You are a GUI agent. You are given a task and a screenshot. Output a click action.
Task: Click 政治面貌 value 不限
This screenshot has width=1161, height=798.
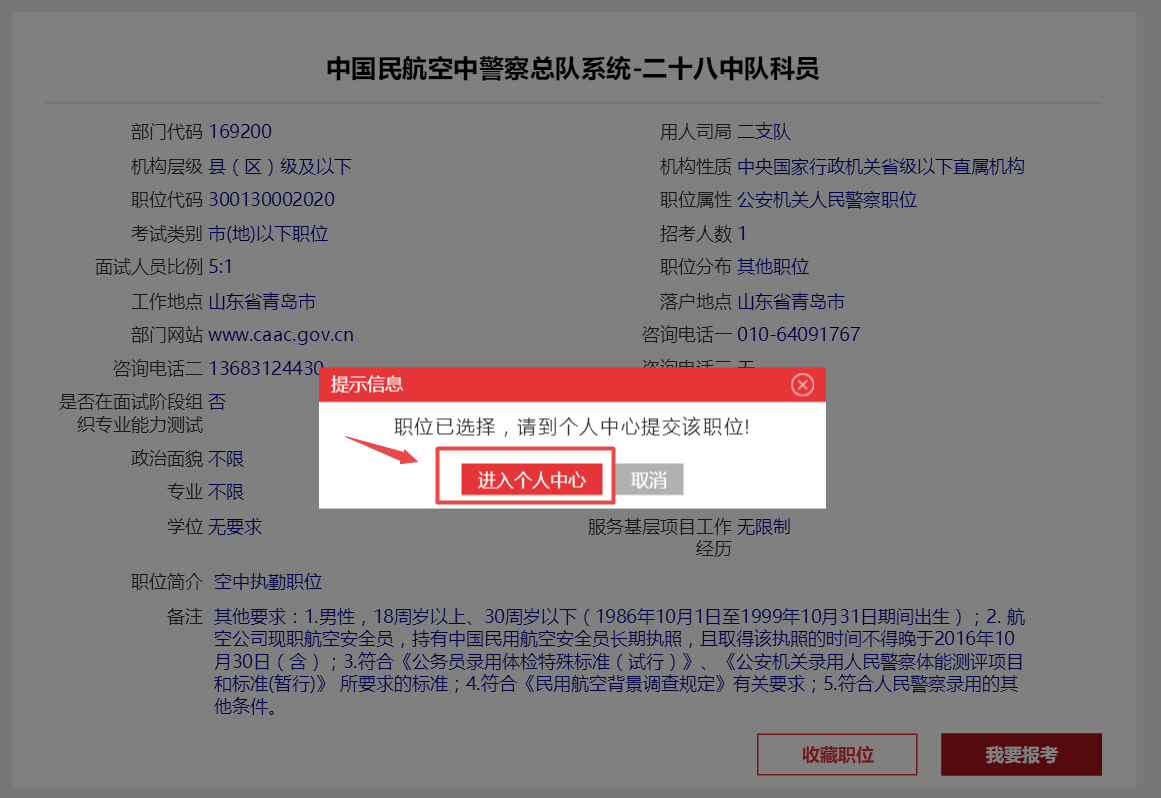click(x=226, y=458)
